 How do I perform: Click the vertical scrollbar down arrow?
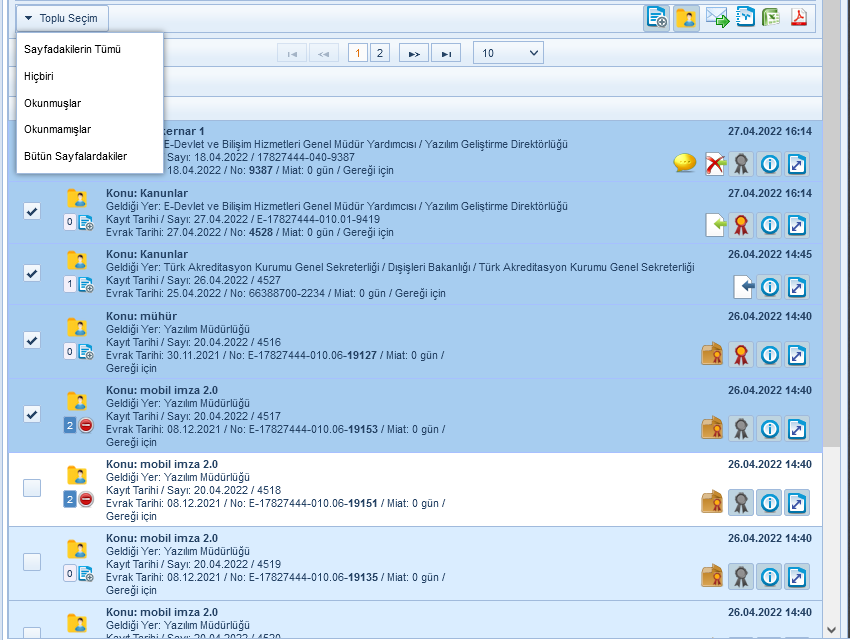[x=832, y=629]
